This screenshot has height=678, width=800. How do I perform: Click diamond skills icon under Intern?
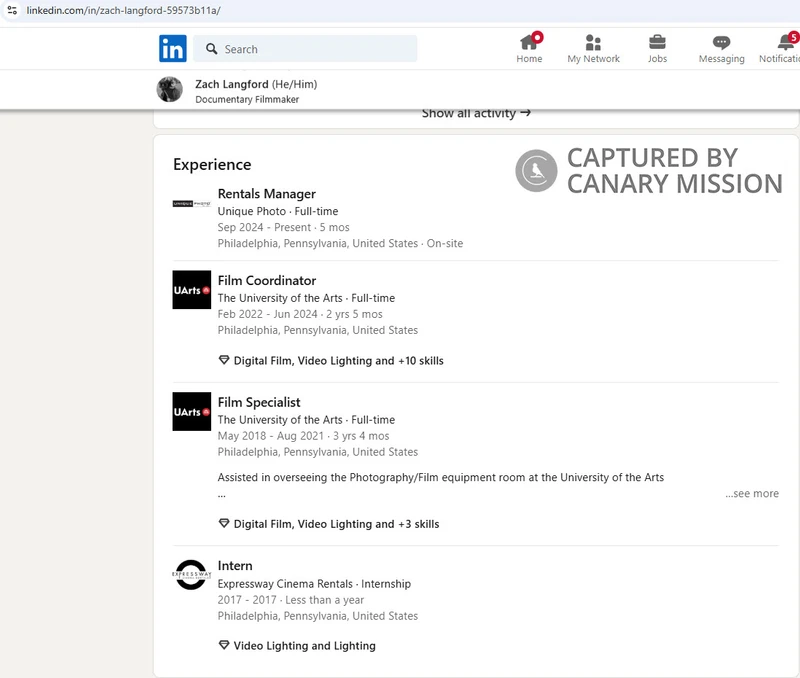[223, 645]
